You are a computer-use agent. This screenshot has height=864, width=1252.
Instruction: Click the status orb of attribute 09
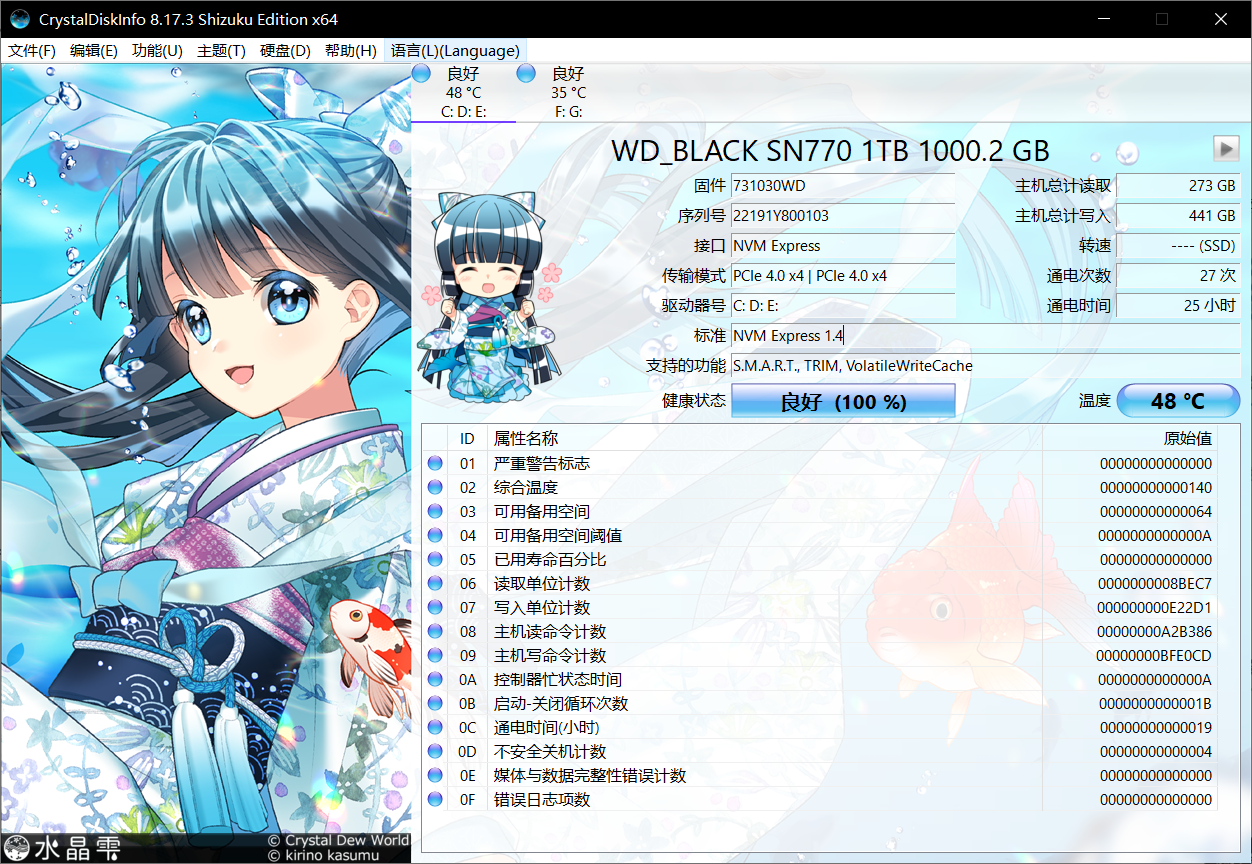[x=435, y=656]
